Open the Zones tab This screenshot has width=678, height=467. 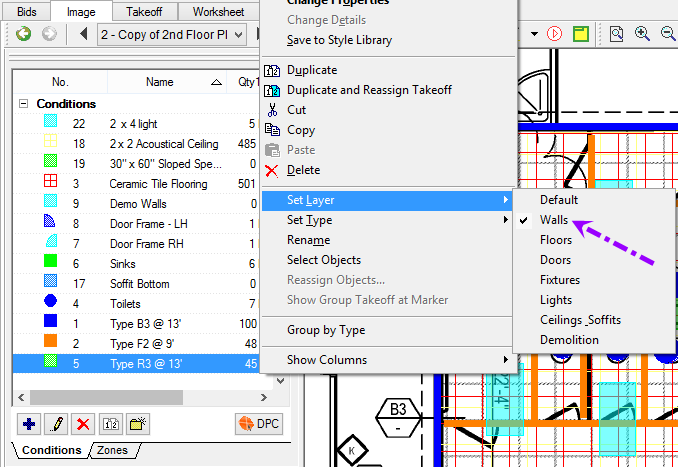(x=112, y=450)
